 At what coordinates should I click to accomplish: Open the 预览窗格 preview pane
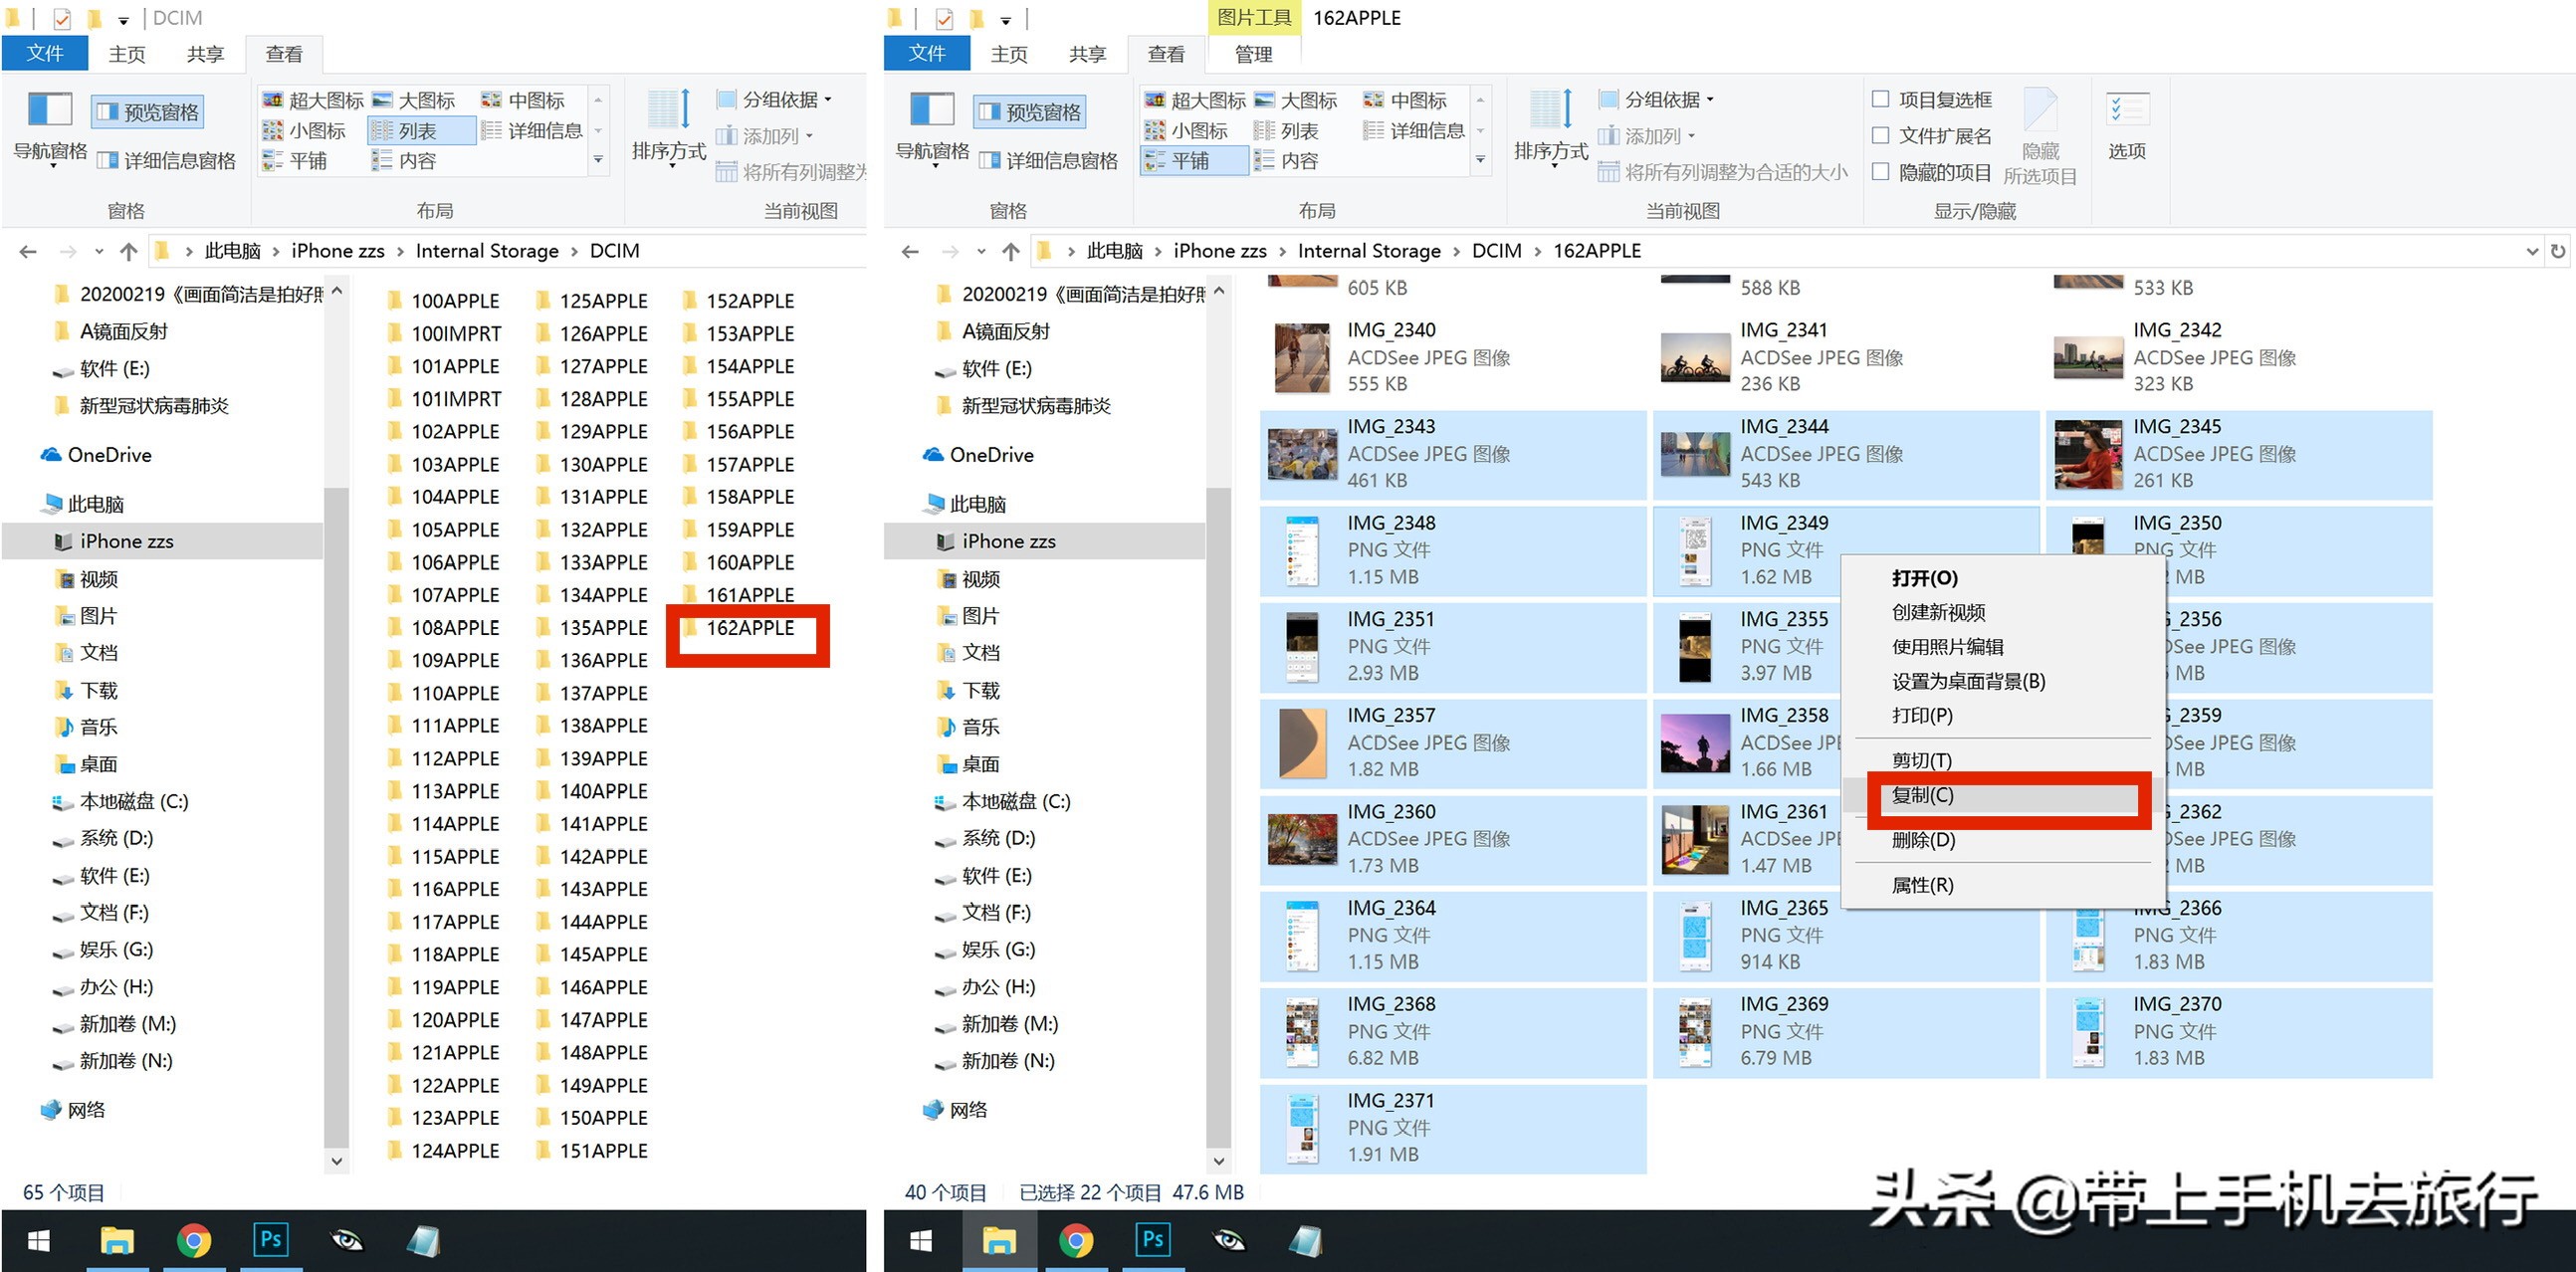(x=1030, y=111)
